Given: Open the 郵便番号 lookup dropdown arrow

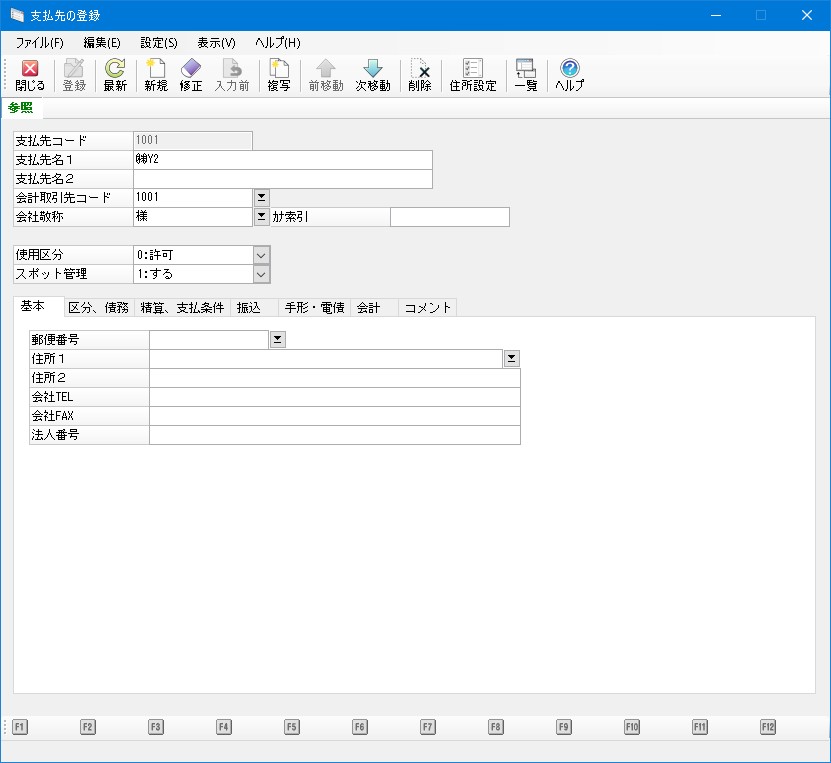Looking at the screenshot, I should coord(277,340).
